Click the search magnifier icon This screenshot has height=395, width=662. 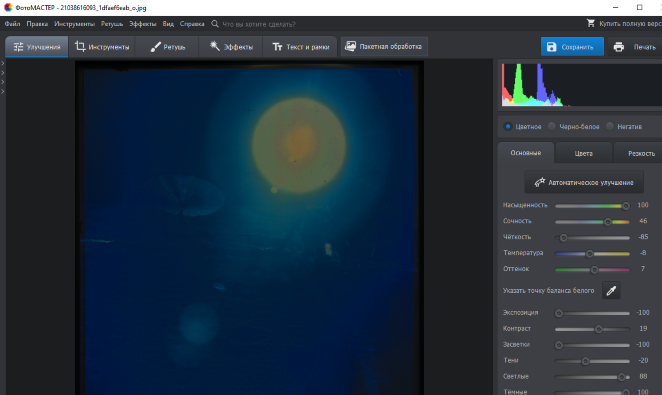tap(215, 24)
